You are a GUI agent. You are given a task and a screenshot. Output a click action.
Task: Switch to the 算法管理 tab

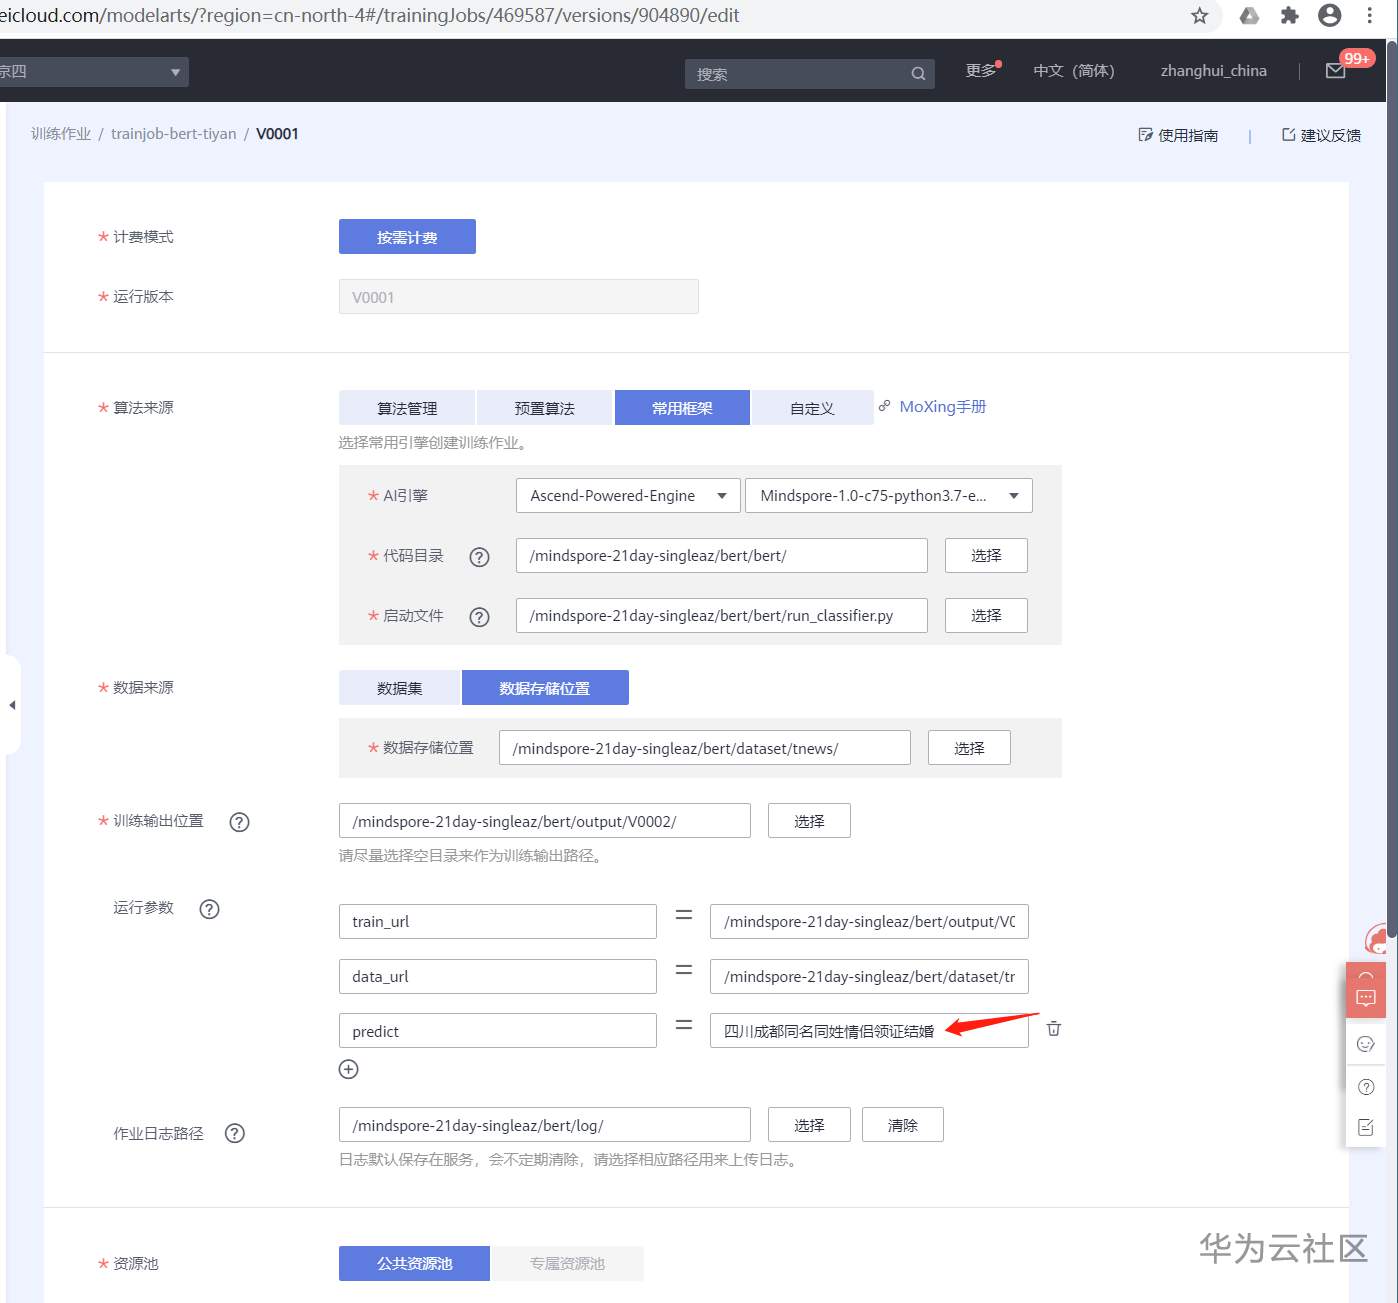tap(407, 408)
